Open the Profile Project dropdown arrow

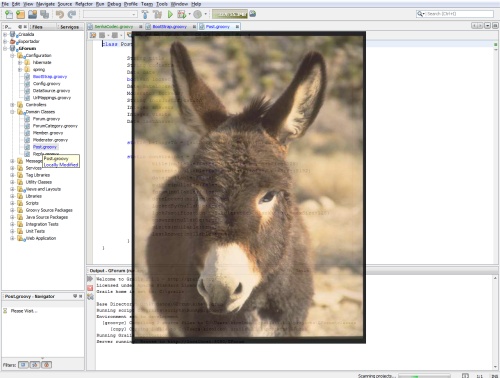205,14
